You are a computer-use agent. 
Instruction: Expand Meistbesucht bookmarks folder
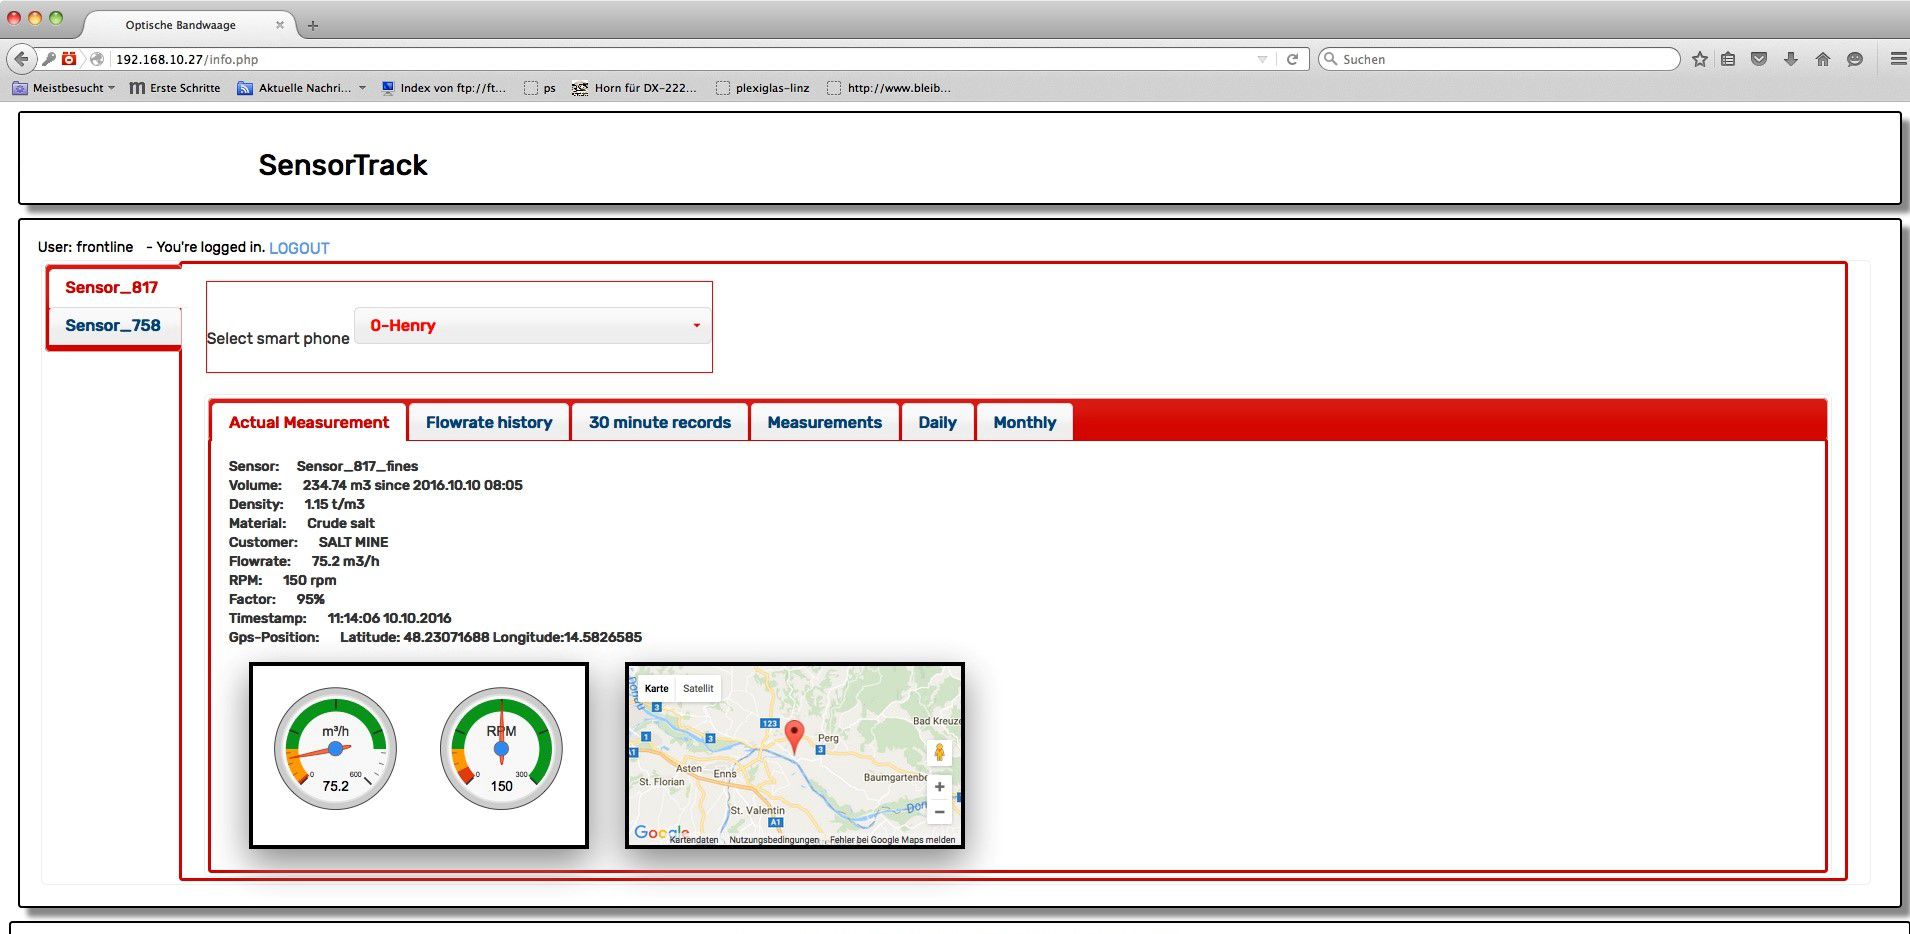tap(64, 88)
